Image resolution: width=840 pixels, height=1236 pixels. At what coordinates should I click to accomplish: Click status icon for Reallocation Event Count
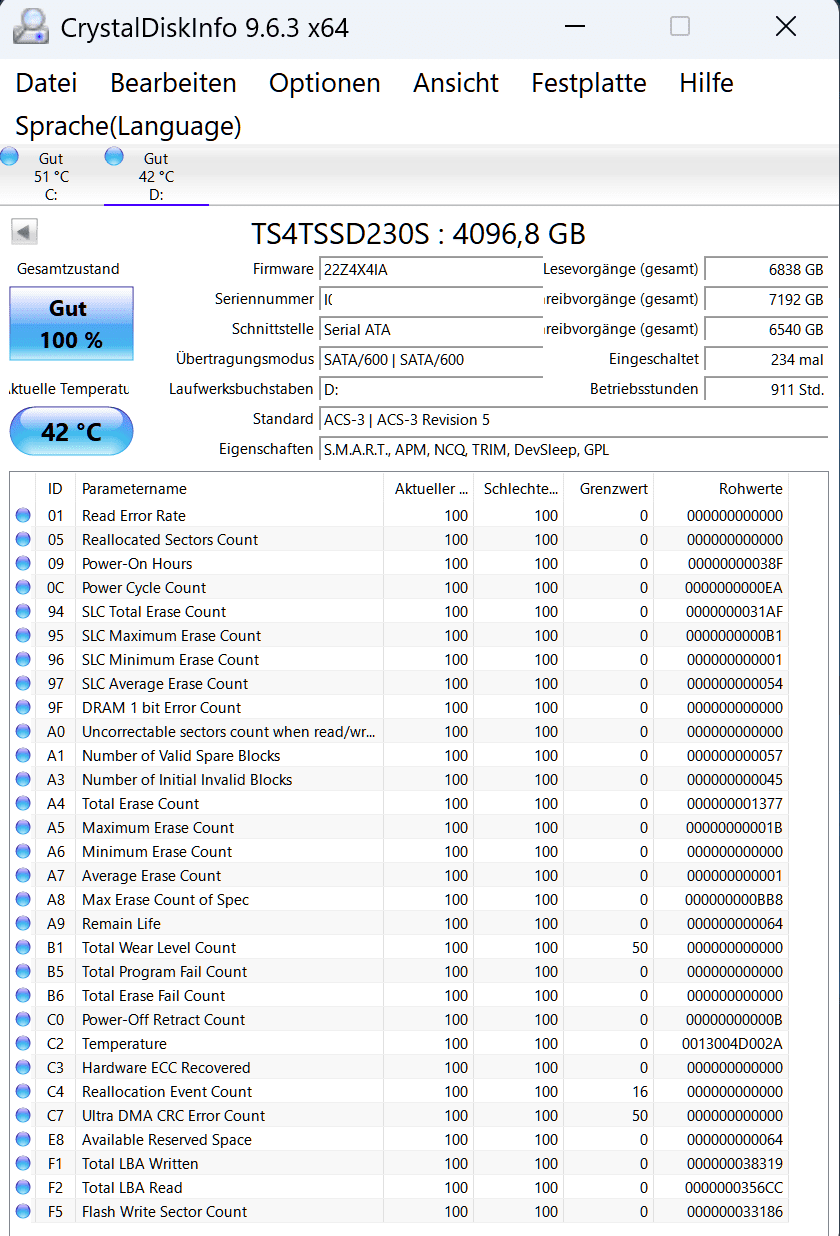[x=23, y=1092]
